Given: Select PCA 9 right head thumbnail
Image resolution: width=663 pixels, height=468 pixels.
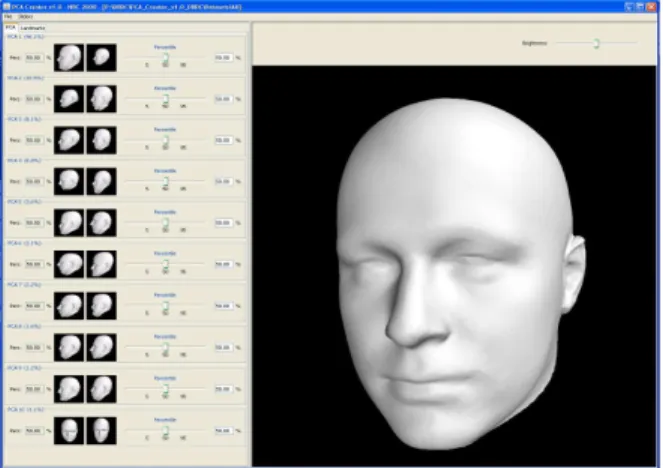Looking at the screenshot, I should click(x=101, y=389).
